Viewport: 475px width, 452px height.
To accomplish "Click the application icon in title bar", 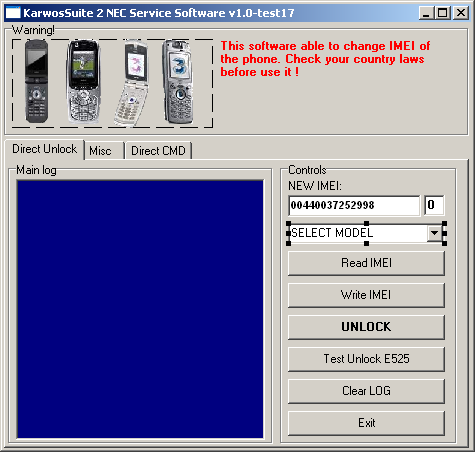I will coord(13,13).
